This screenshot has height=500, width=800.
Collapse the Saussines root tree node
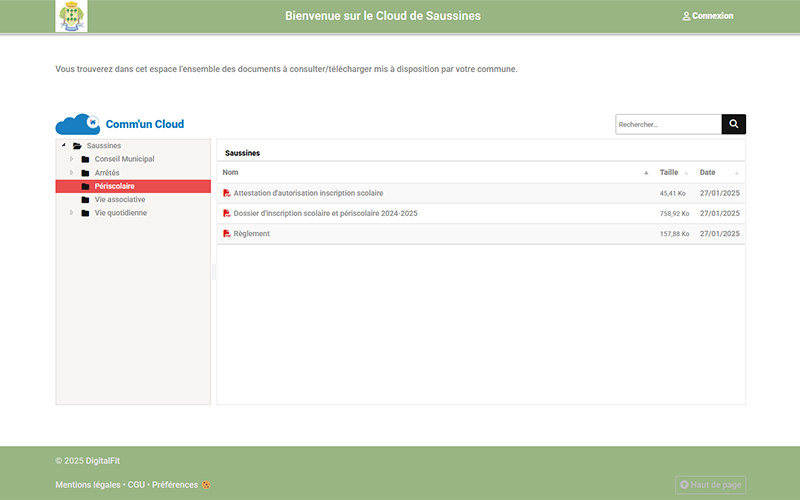pos(64,145)
